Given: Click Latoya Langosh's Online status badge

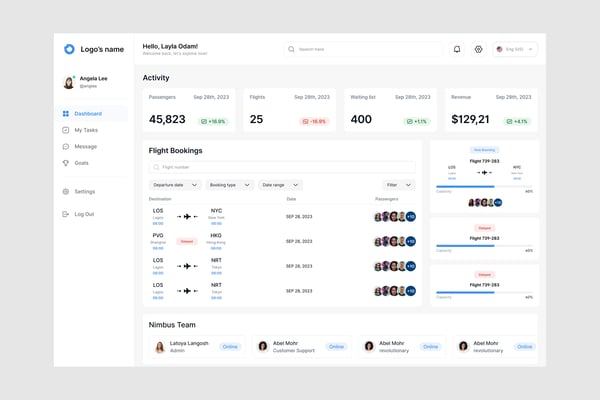Looking at the screenshot, I should (x=230, y=347).
